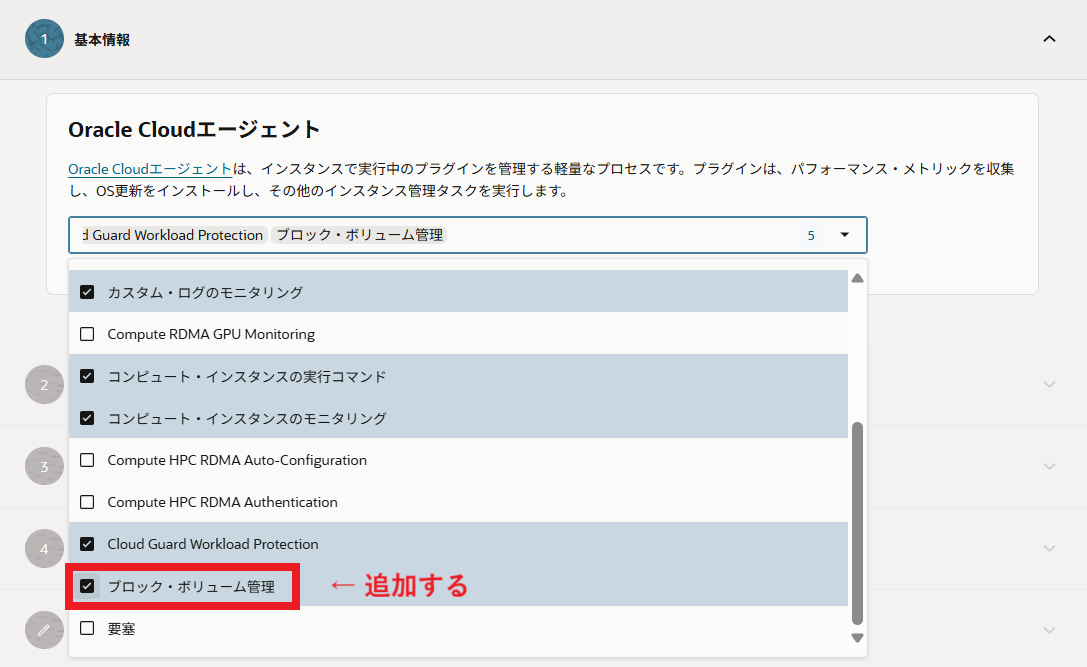
Task: Expand step 4 section chevron
Action: click(x=1049, y=548)
